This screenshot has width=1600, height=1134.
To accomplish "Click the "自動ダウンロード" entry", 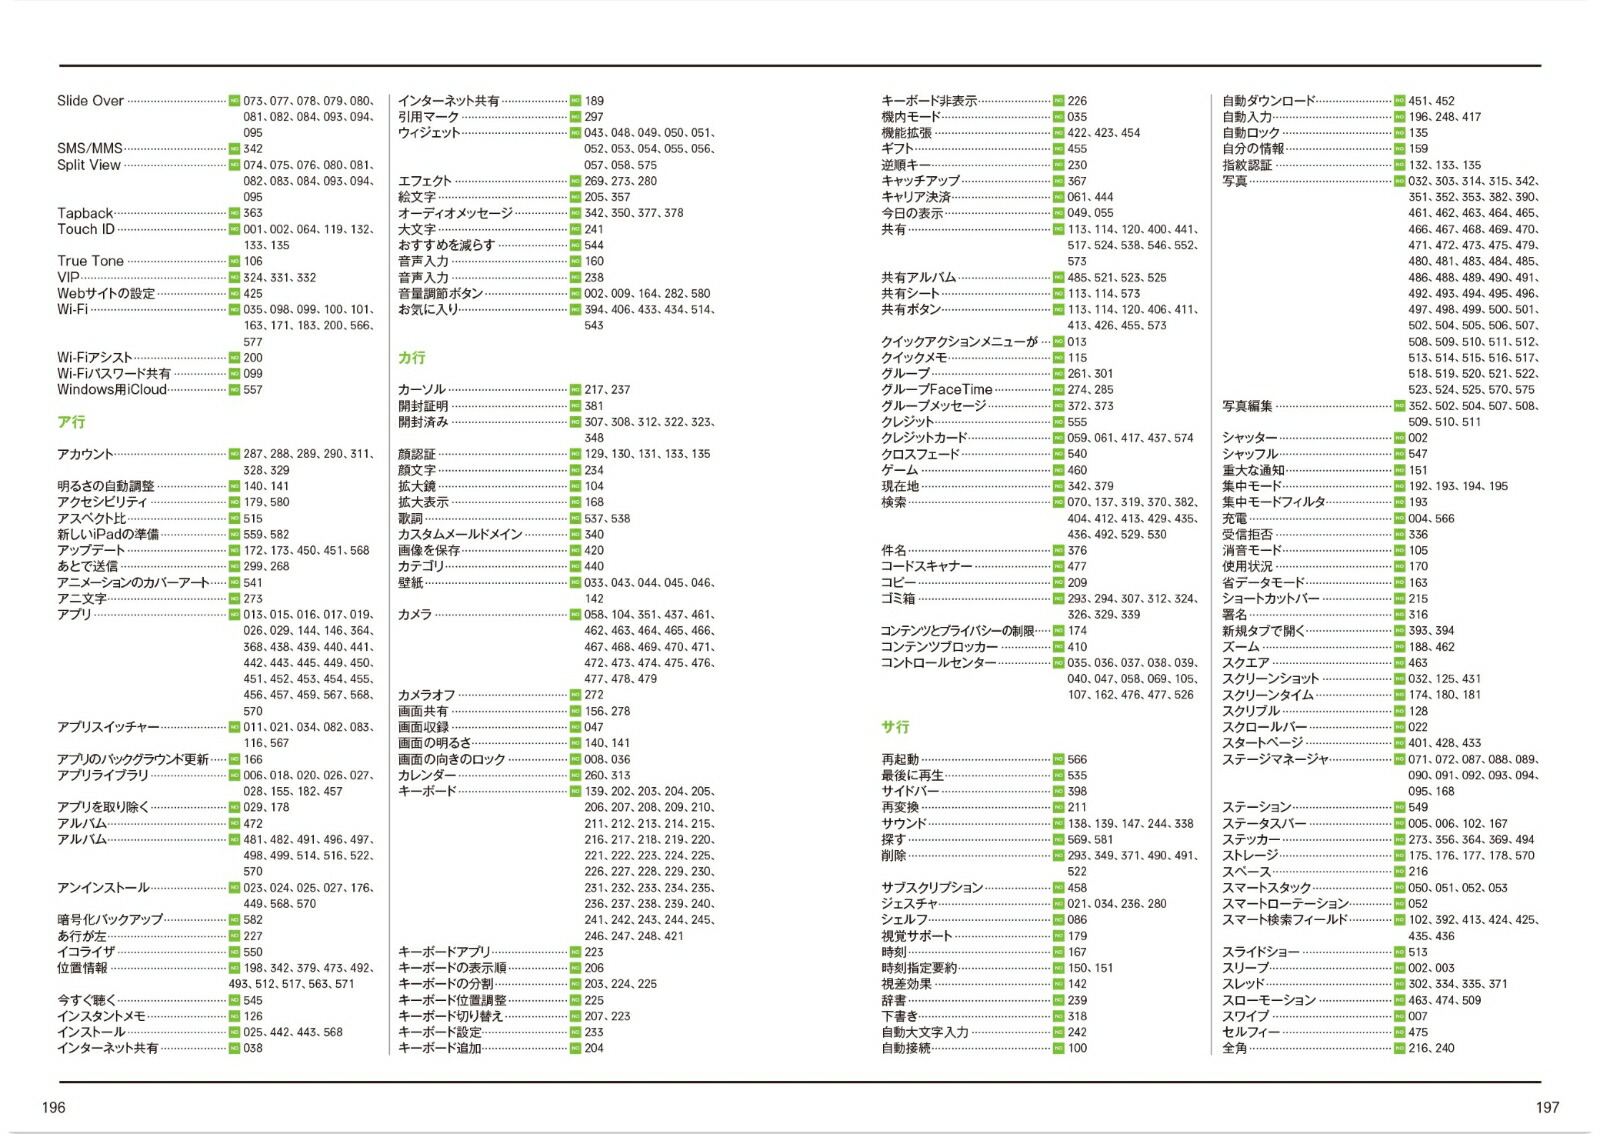I will pyautogui.click(x=1269, y=101).
